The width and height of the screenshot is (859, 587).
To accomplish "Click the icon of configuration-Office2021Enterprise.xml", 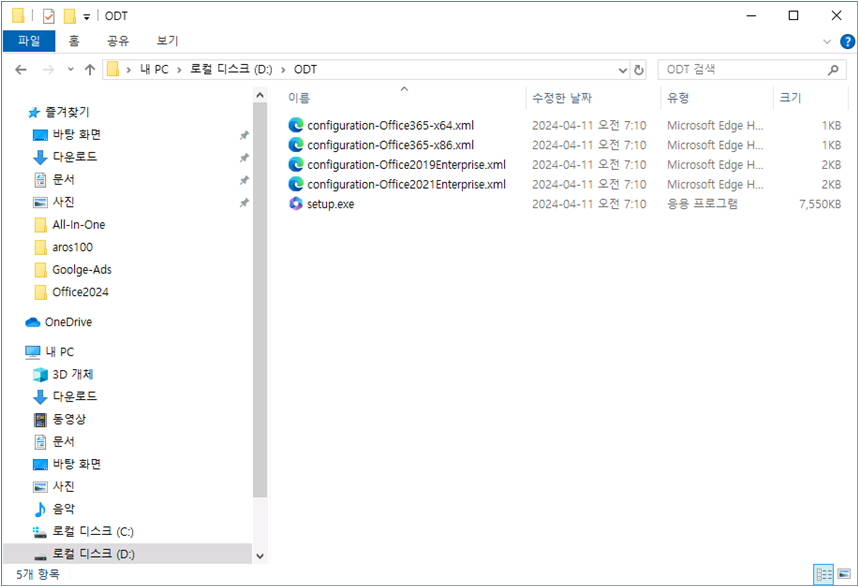I will coord(296,184).
